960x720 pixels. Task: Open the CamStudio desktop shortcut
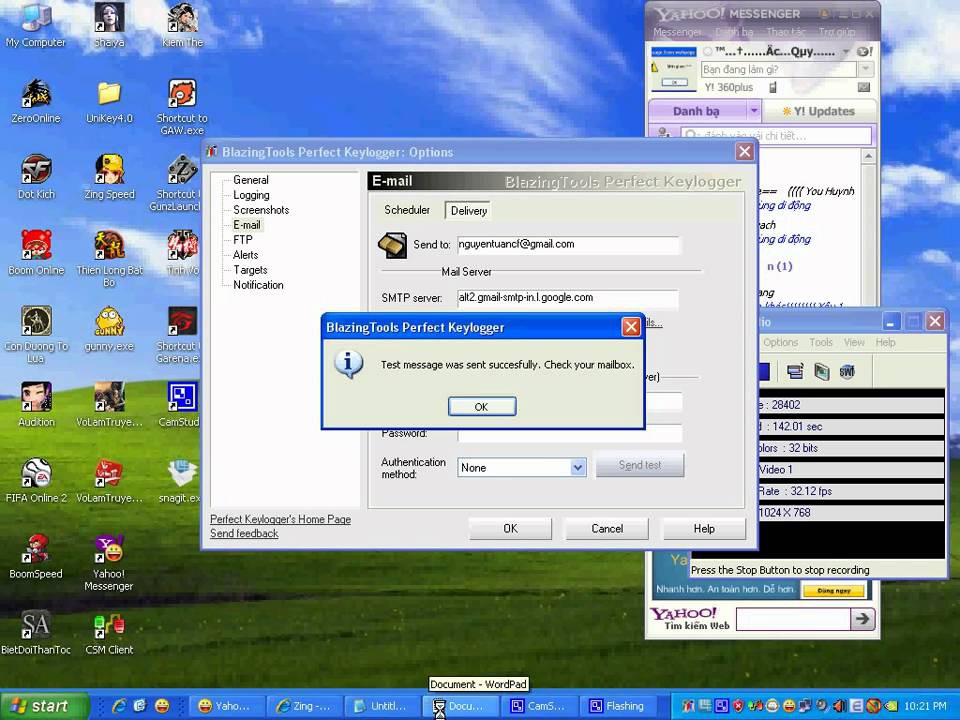(182, 398)
